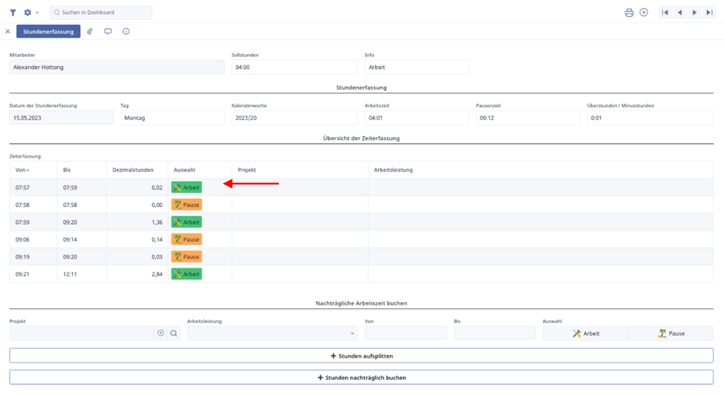Click the Suchen in Dashboard search field
This screenshot has height=395, width=724.
(x=101, y=12)
